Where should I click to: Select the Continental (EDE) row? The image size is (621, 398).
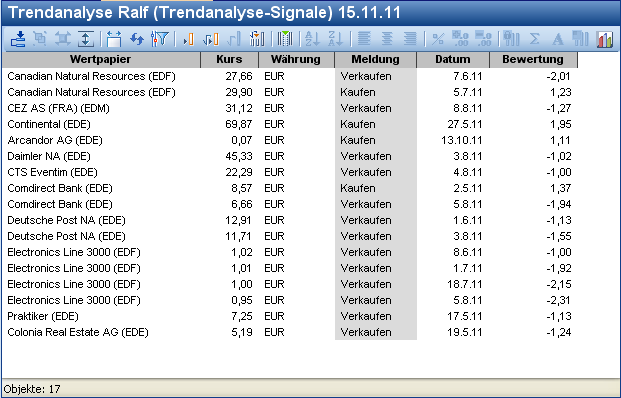click(290, 124)
